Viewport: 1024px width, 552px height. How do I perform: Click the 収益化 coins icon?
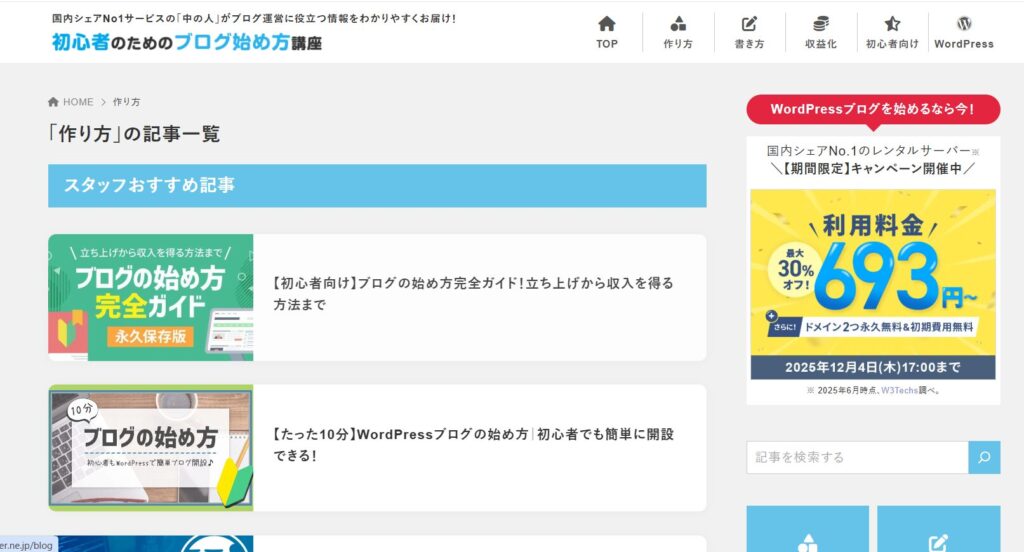[820, 25]
